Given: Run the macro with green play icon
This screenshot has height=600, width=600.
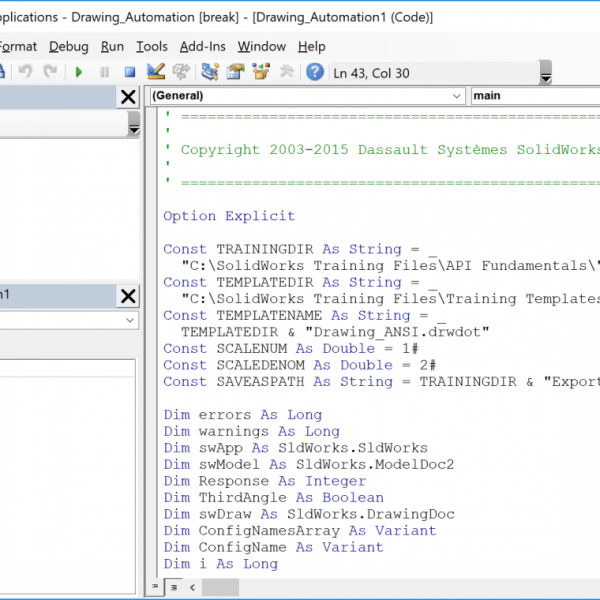Looking at the screenshot, I should coord(79,72).
